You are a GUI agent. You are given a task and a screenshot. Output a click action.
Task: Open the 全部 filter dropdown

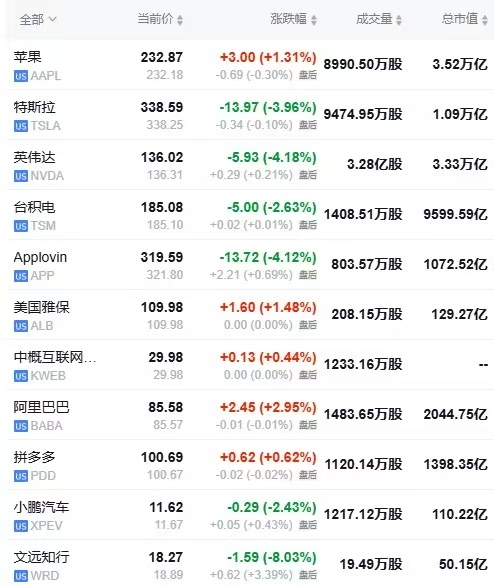38,19
